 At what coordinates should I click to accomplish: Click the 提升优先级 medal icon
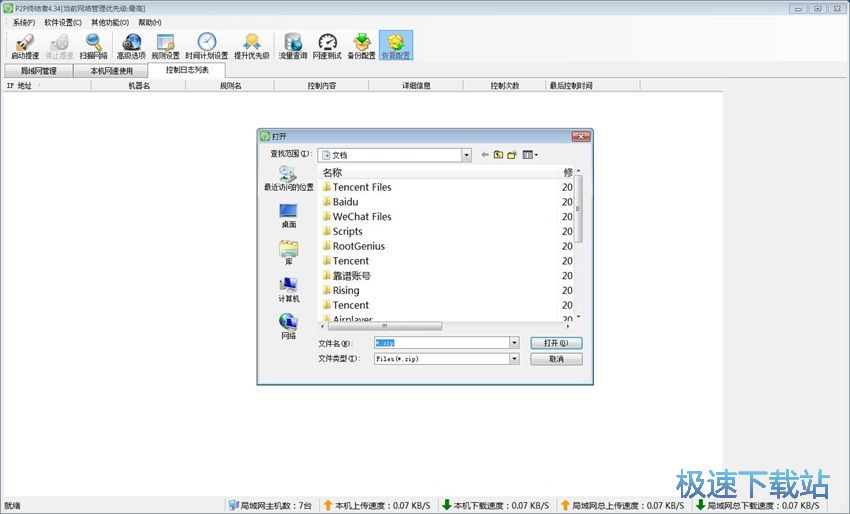click(x=252, y=46)
